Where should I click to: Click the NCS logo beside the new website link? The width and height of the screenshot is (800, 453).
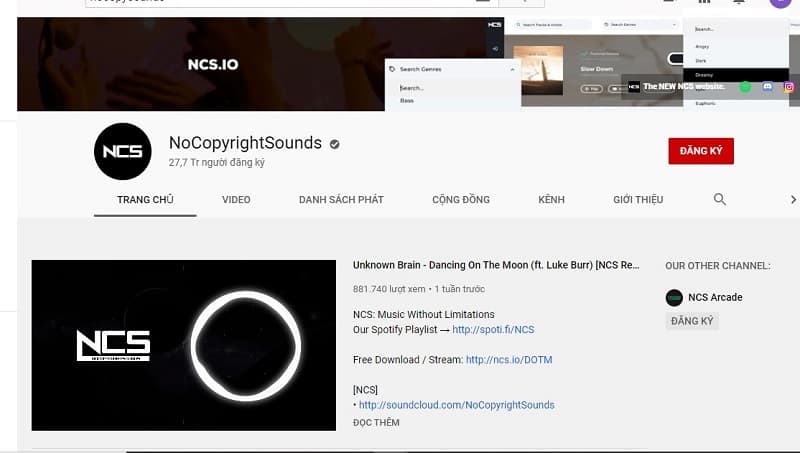point(634,87)
